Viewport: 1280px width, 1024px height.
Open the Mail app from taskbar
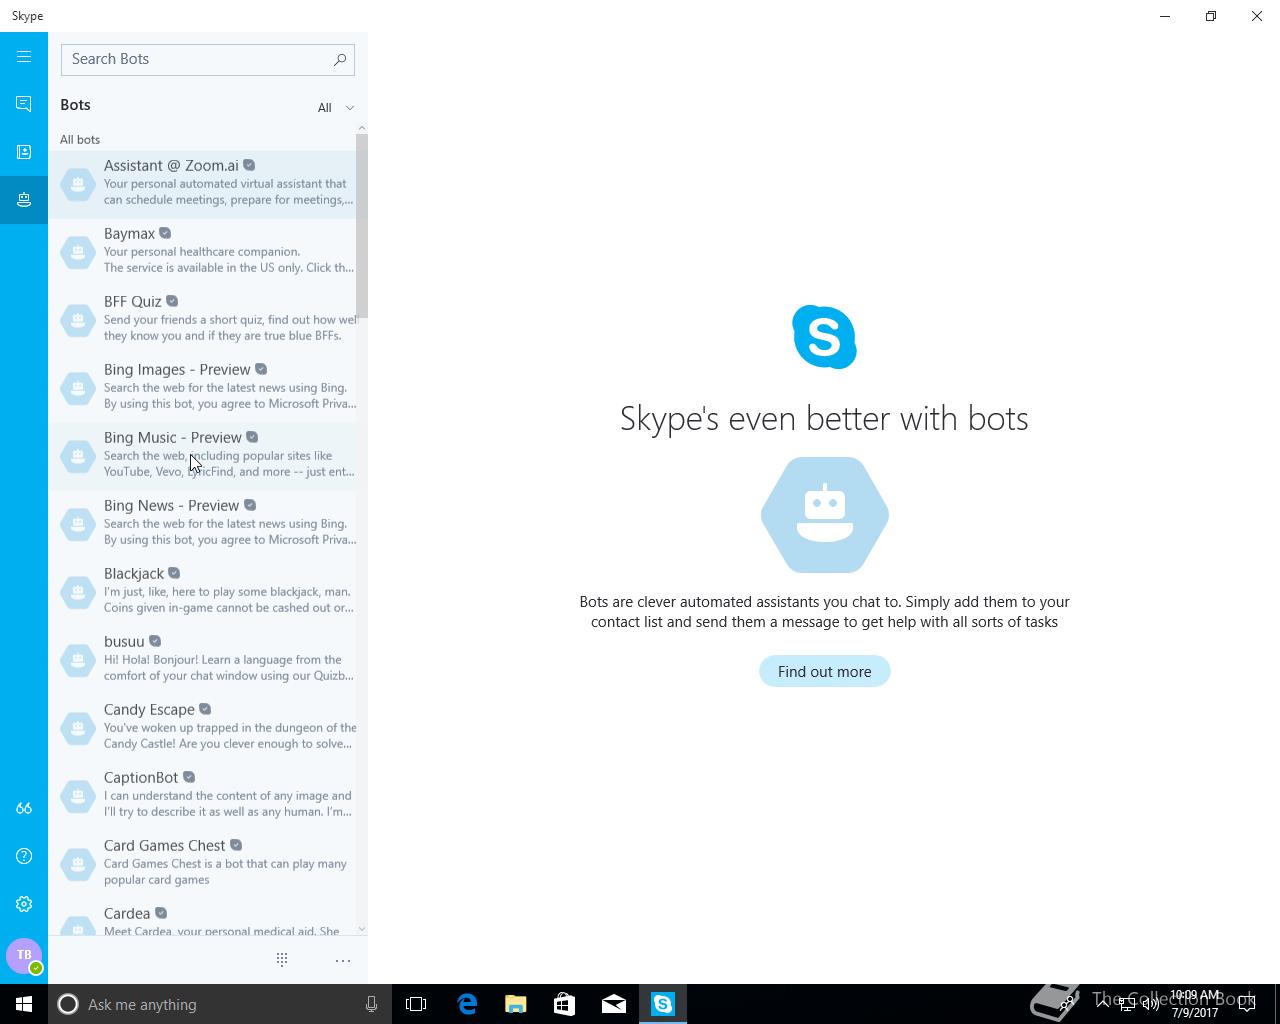(614, 1004)
